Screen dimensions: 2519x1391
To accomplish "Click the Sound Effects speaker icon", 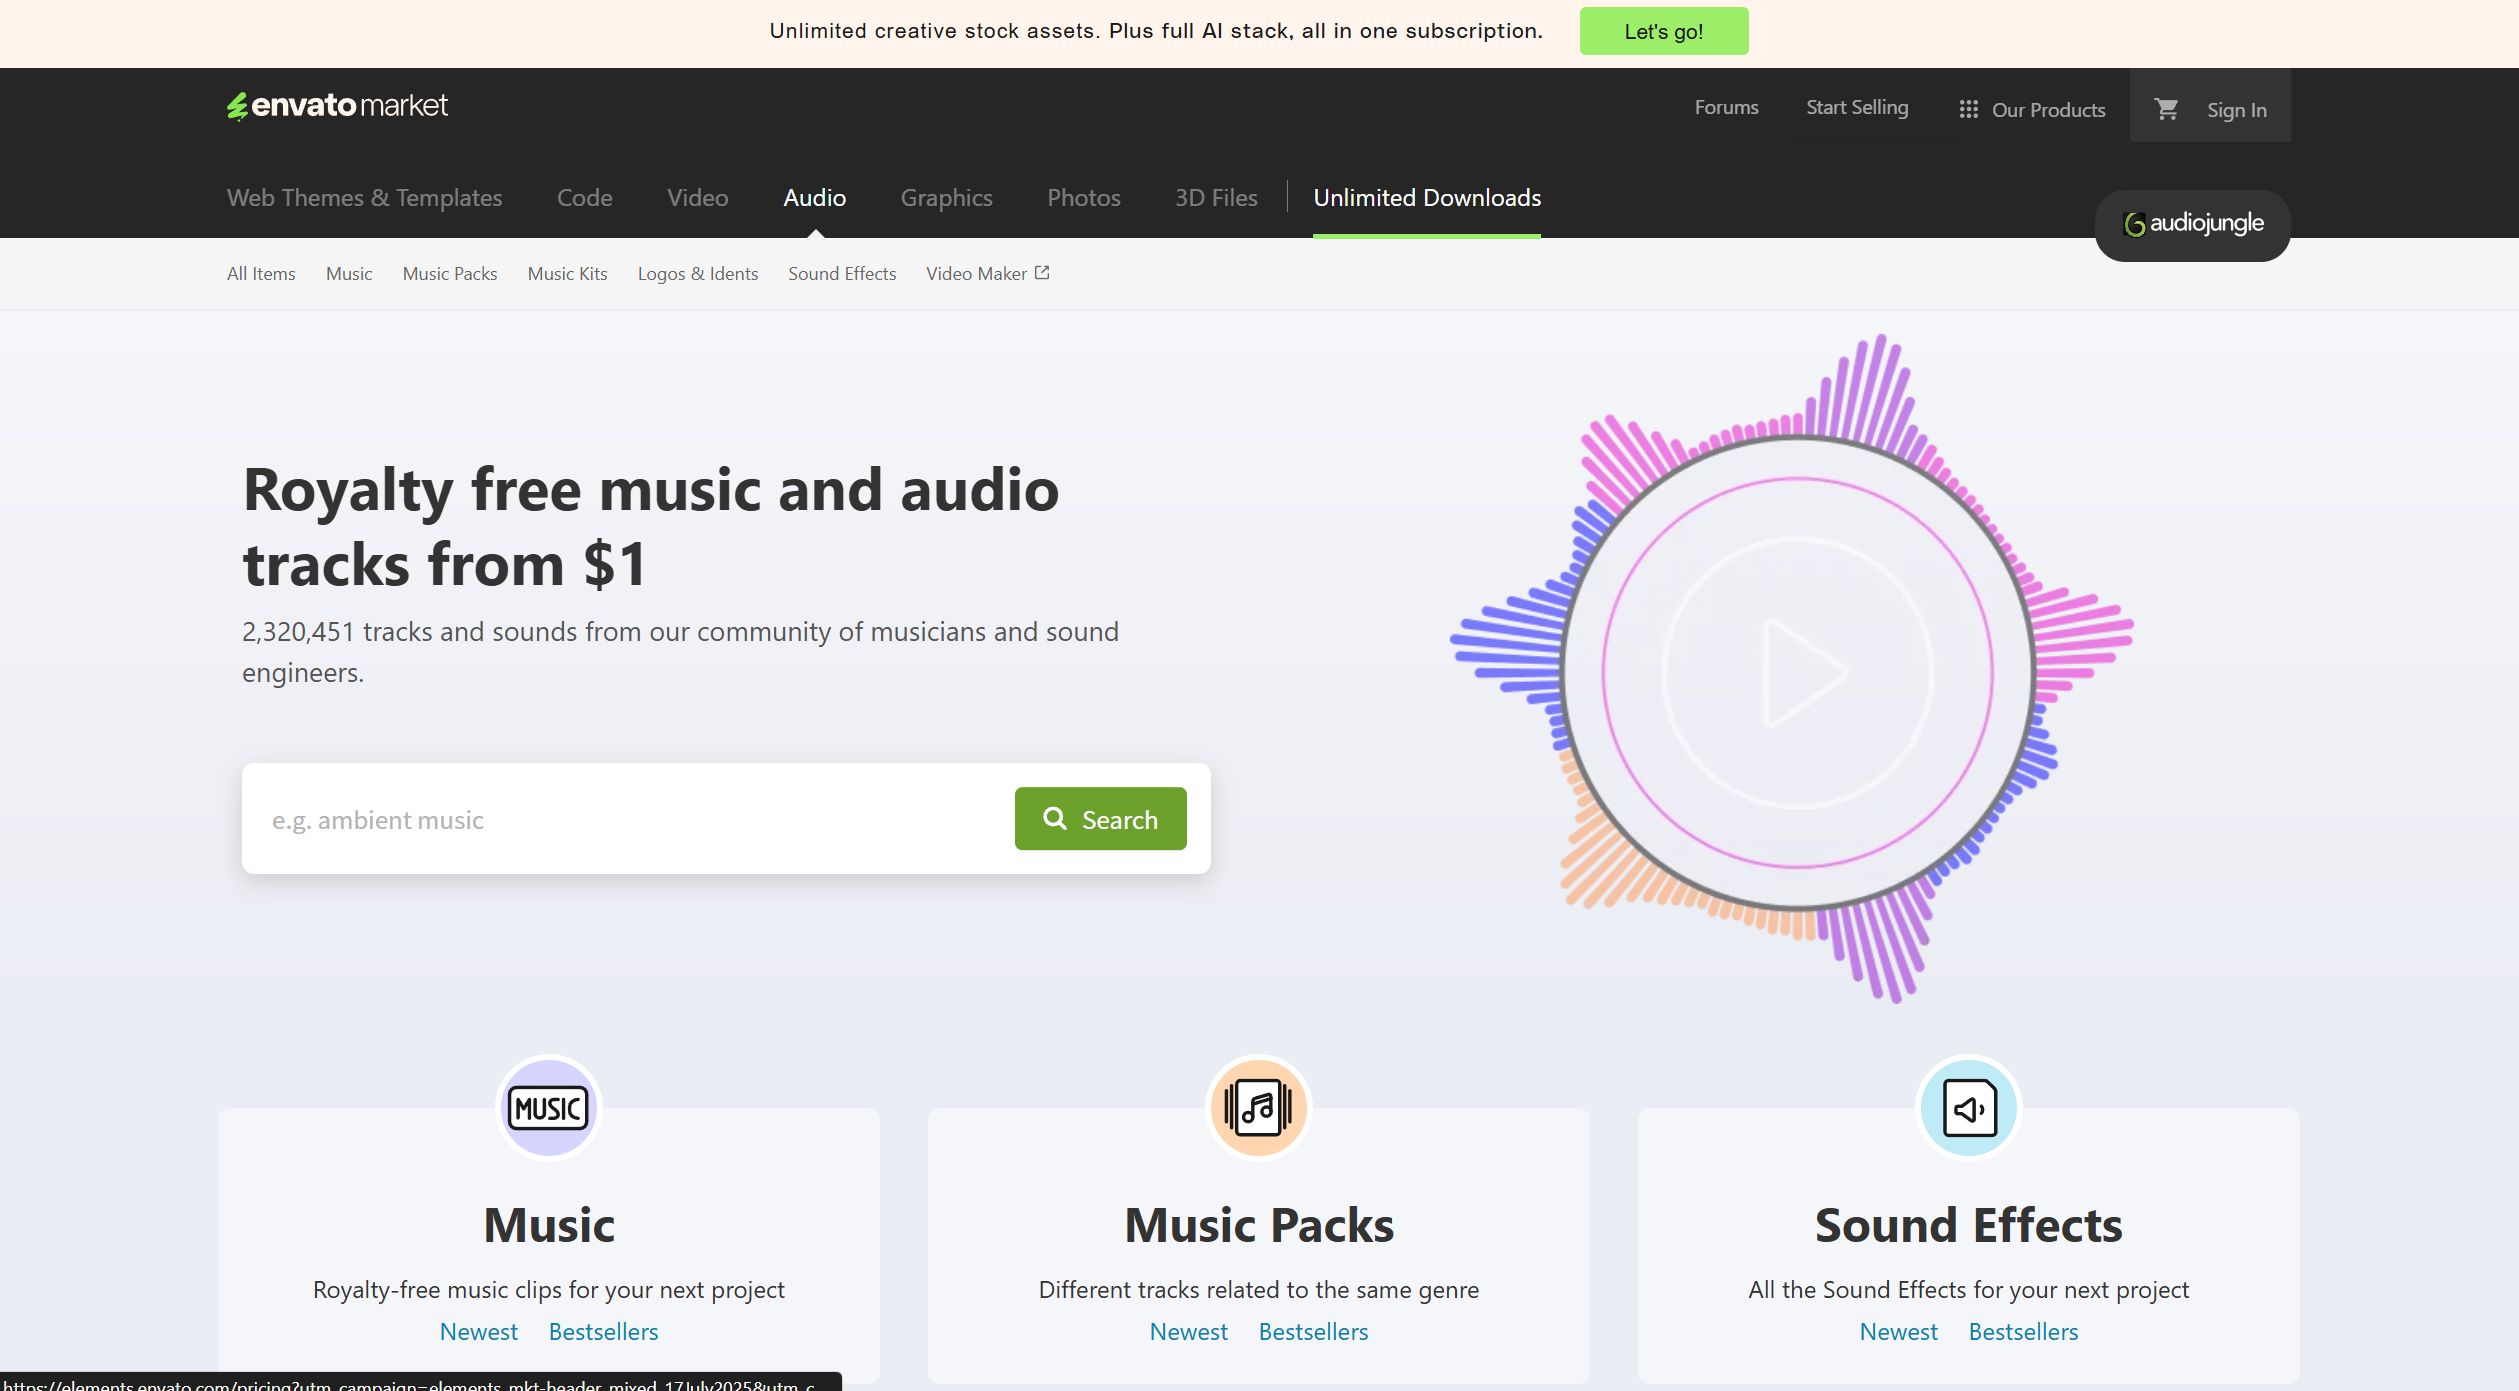I will click(x=1968, y=1107).
